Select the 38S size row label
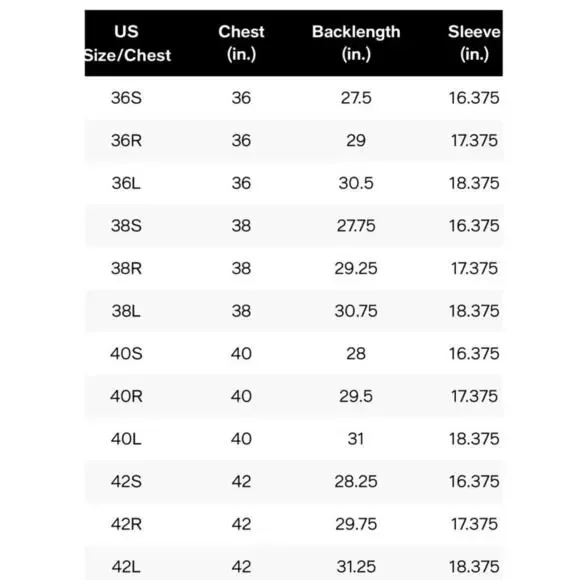This screenshot has width=580, height=580. coord(126,226)
